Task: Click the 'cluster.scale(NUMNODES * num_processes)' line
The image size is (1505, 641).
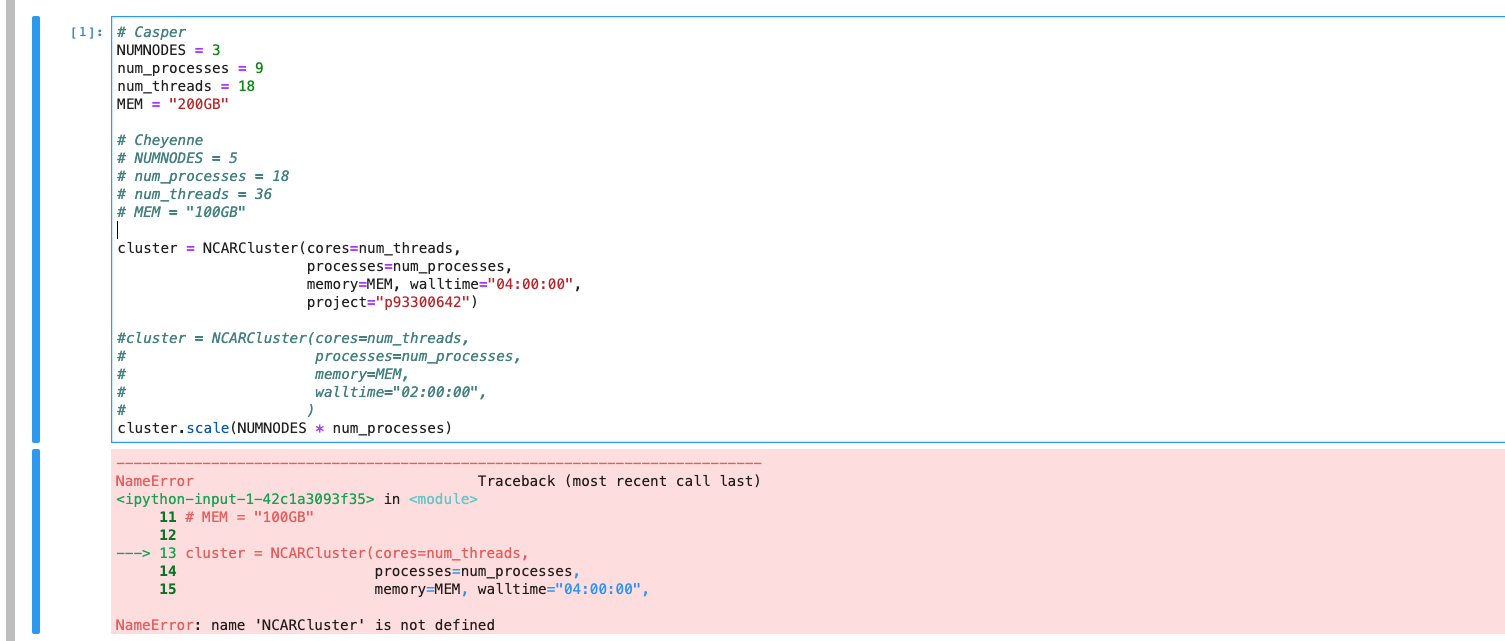Action: (x=285, y=428)
